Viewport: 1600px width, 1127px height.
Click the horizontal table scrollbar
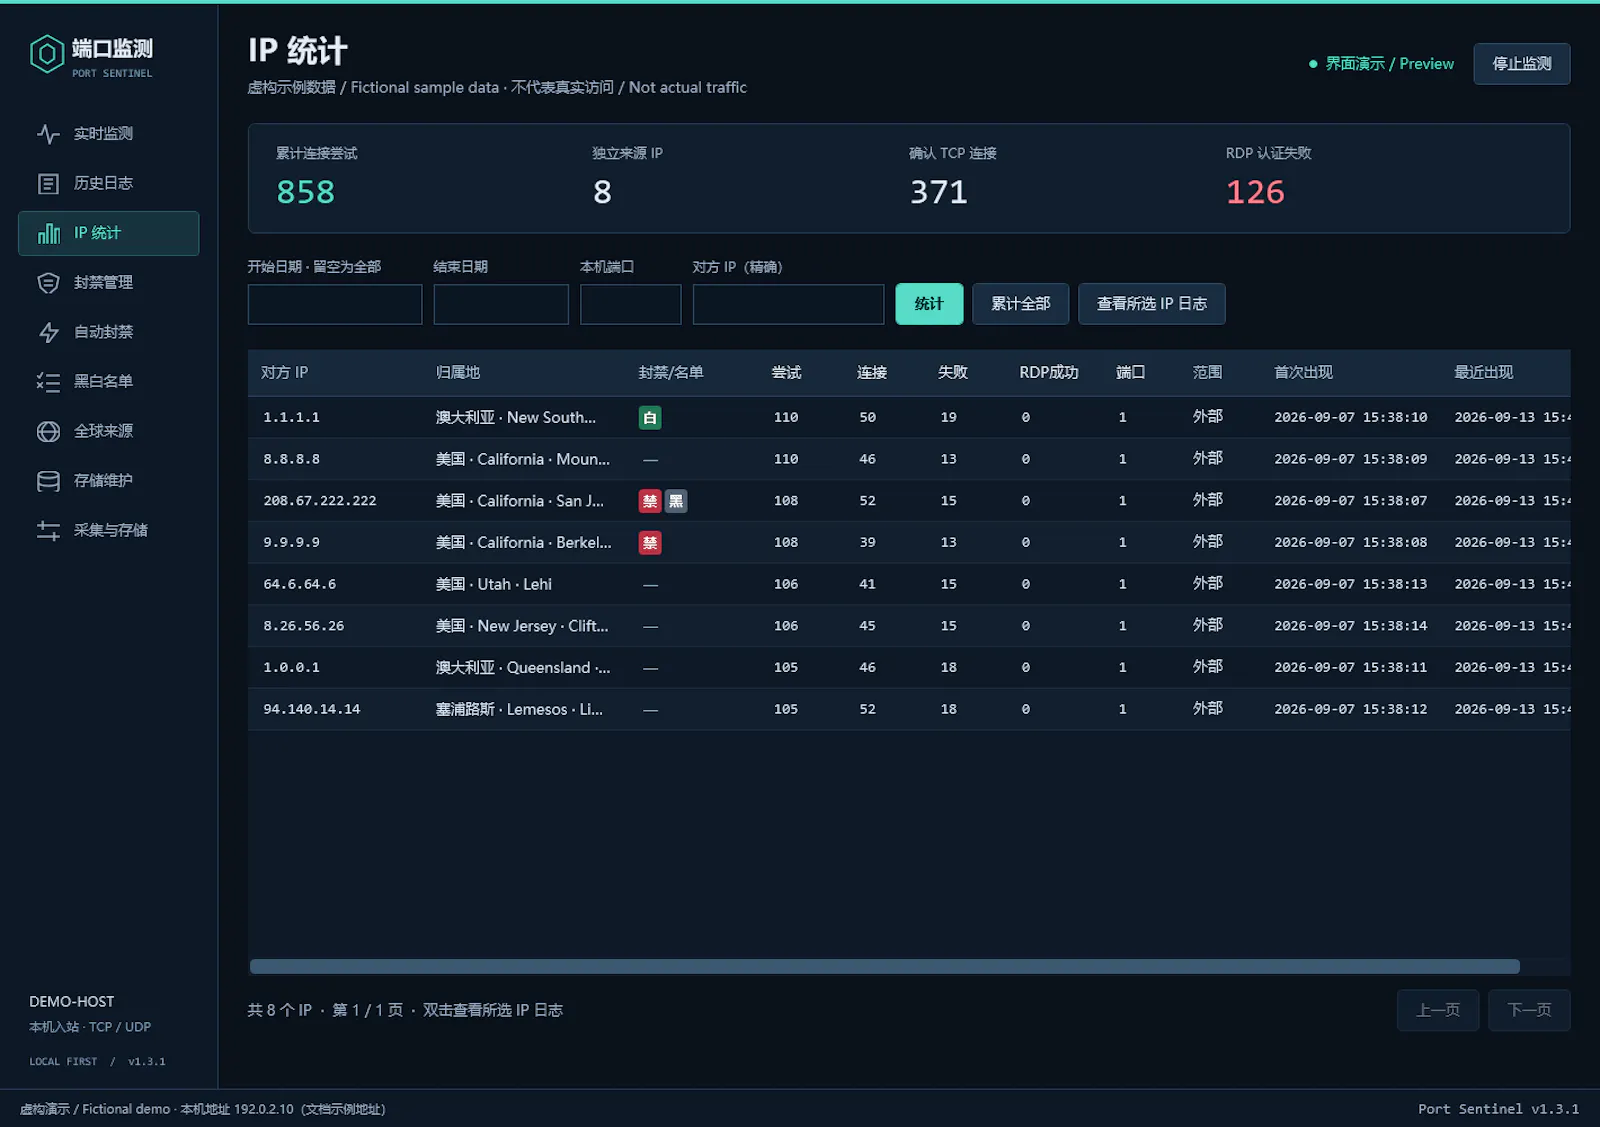[885, 966]
